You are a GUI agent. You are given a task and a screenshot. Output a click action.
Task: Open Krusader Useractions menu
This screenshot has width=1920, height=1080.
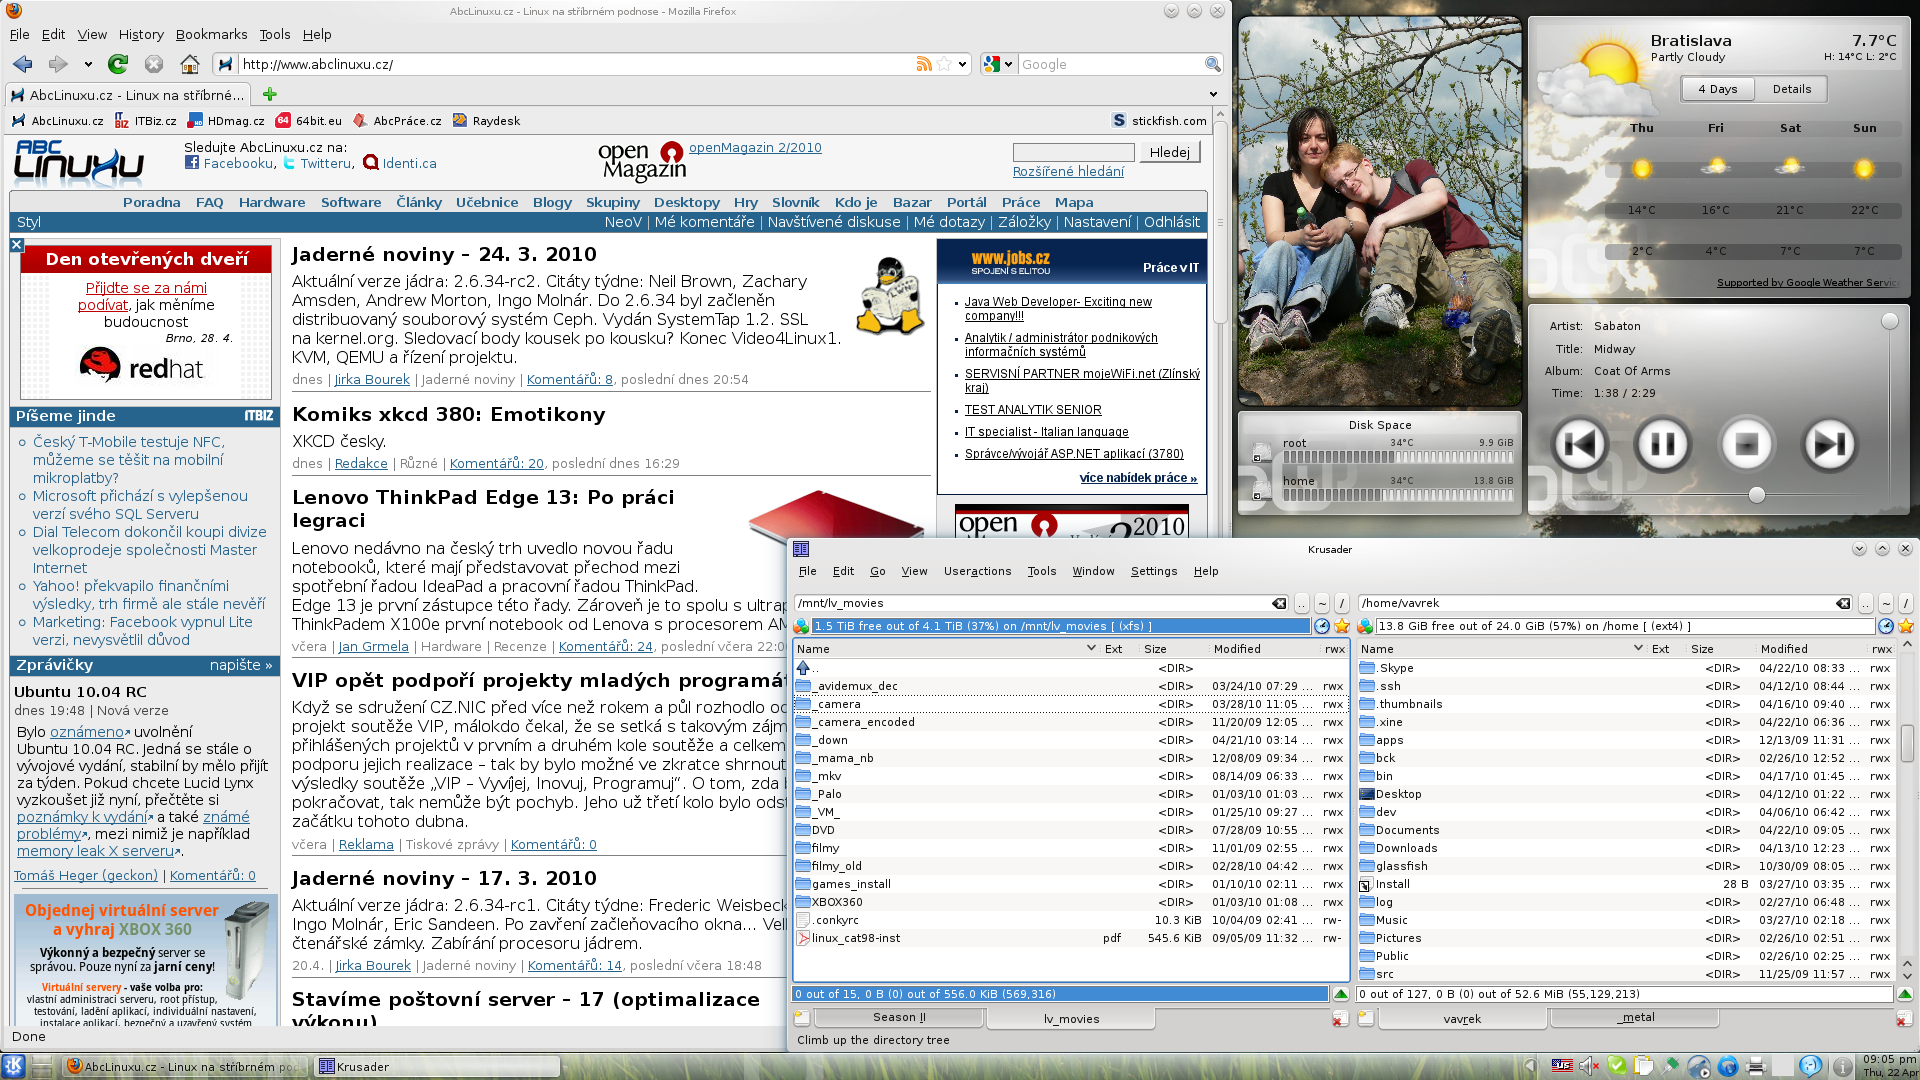coord(977,571)
